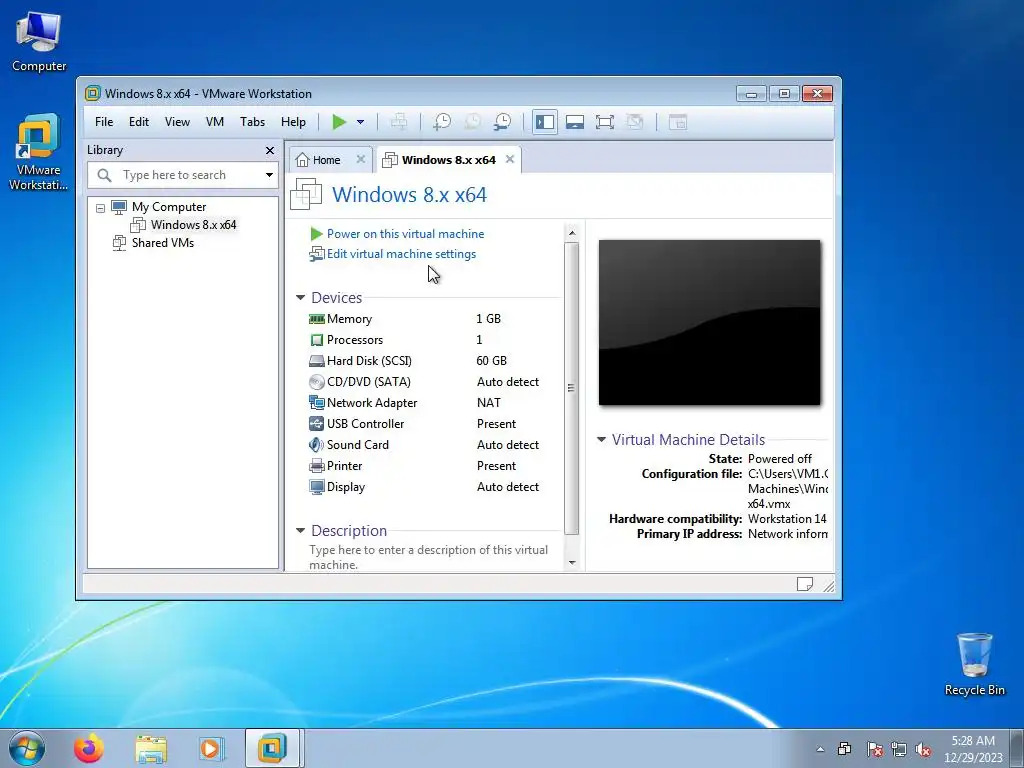The width and height of the screenshot is (1024, 768).
Task: Open the Windows Start button
Action: [27, 748]
